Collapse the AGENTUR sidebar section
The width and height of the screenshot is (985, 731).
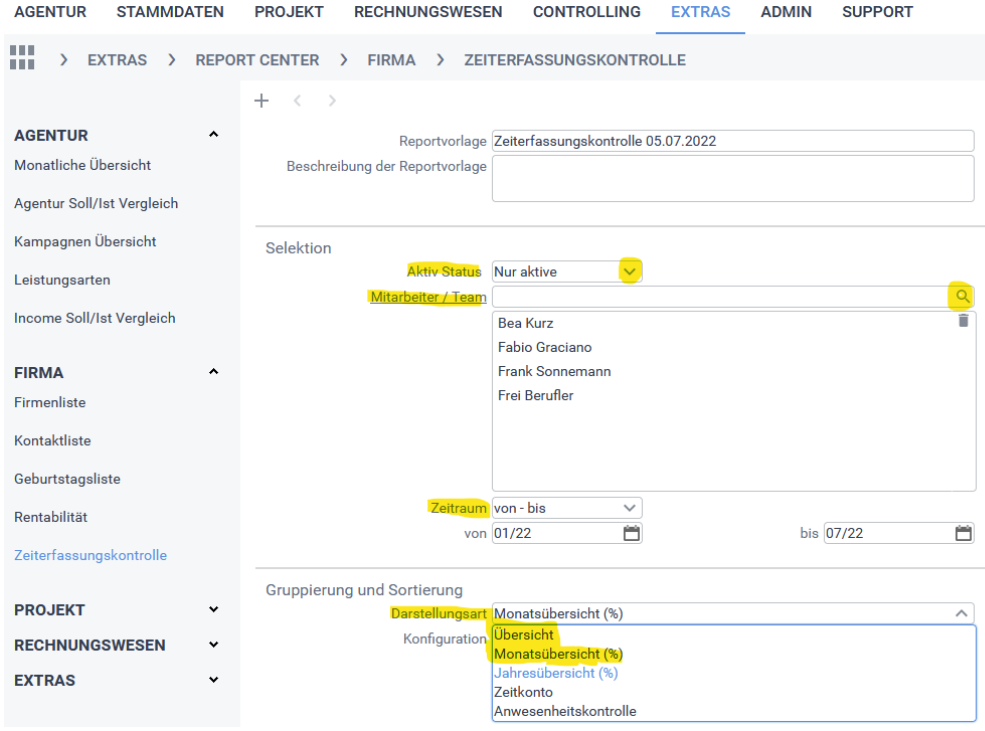point(213,135)
